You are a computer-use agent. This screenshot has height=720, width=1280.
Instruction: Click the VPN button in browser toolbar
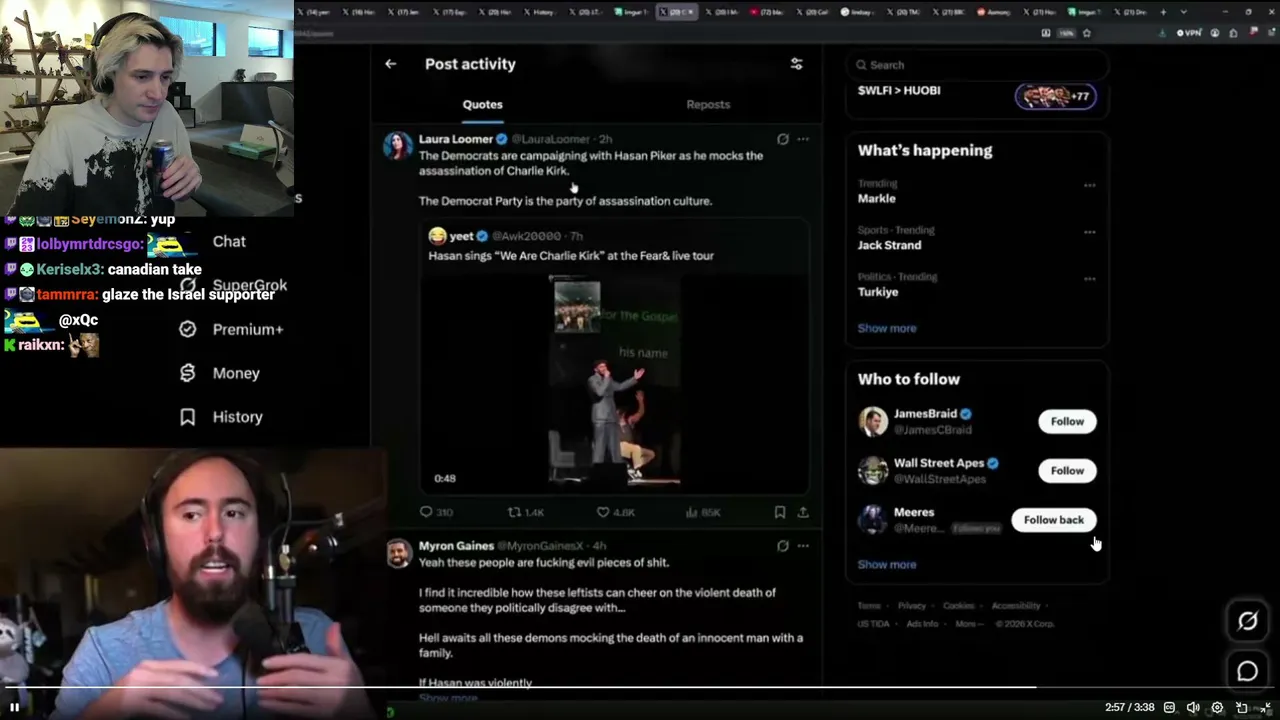(x=1189, y=33)
